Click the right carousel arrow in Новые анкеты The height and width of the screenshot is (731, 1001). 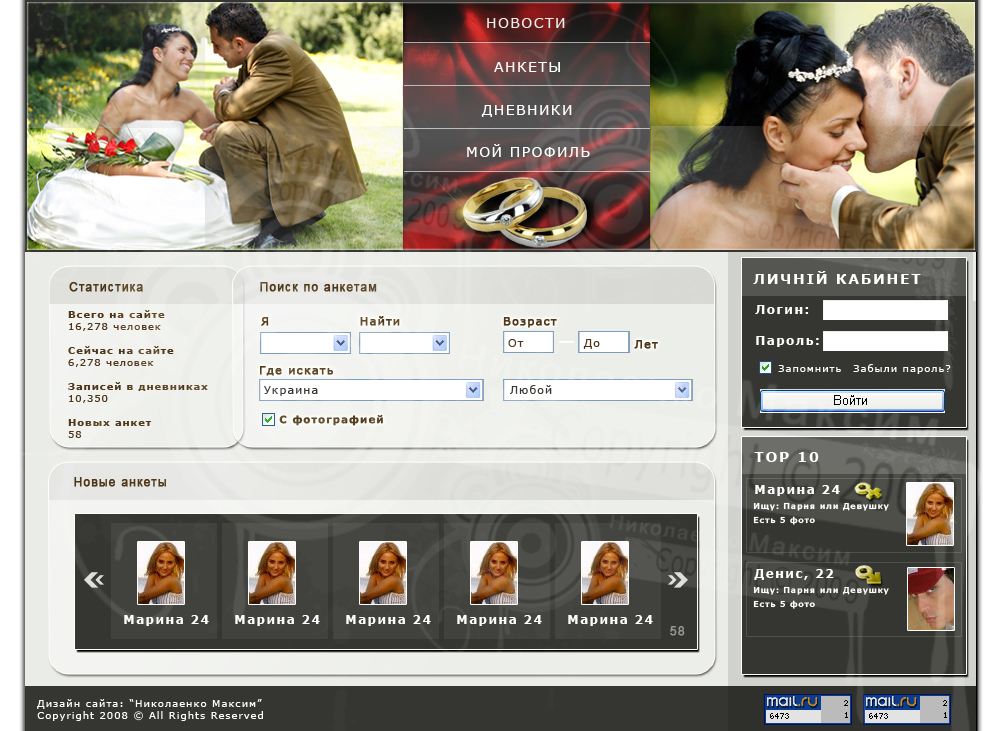[x=678, y=580]
